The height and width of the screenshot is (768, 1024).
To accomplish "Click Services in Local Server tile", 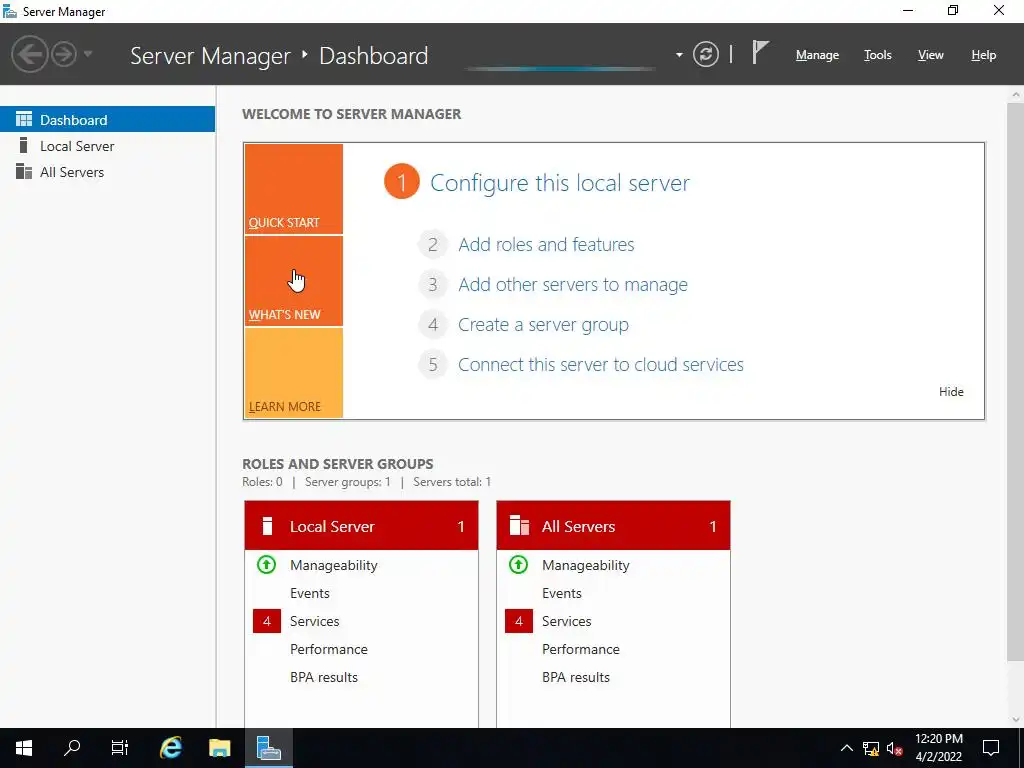I will tap(314, 621).
